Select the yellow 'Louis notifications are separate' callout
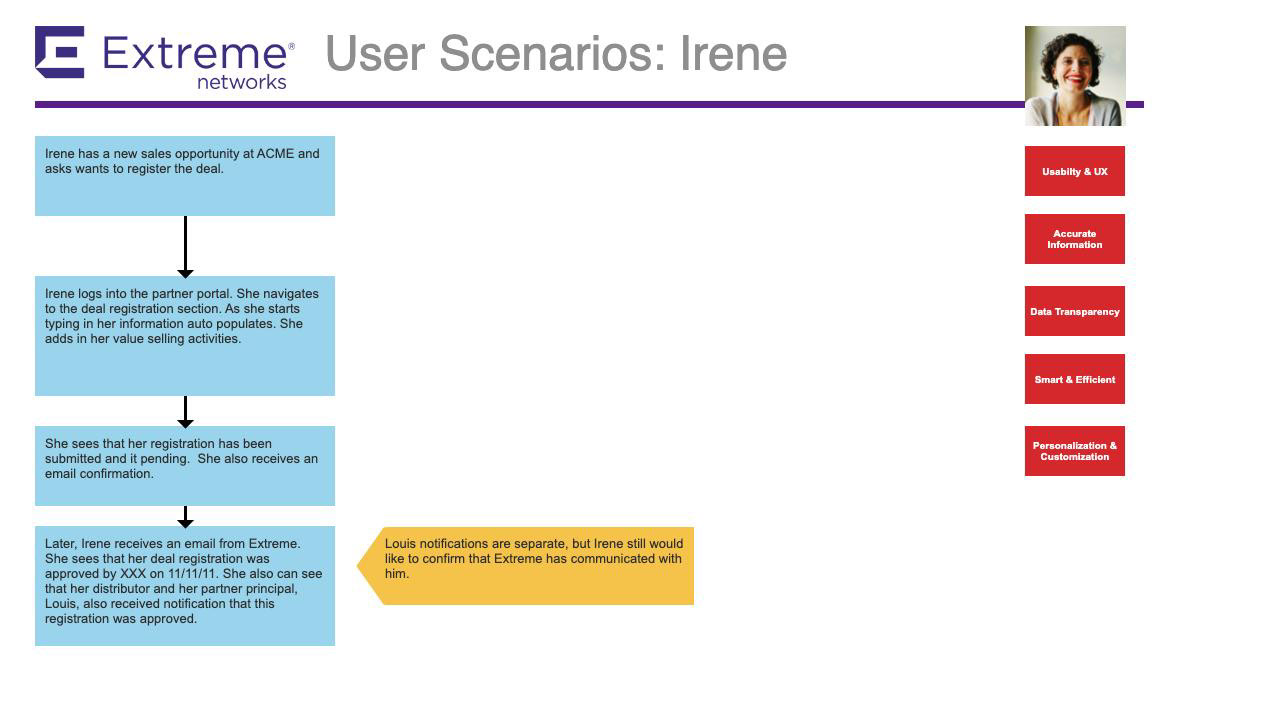The height and width of the screenshot is (720, 1280). click(526, 566)
